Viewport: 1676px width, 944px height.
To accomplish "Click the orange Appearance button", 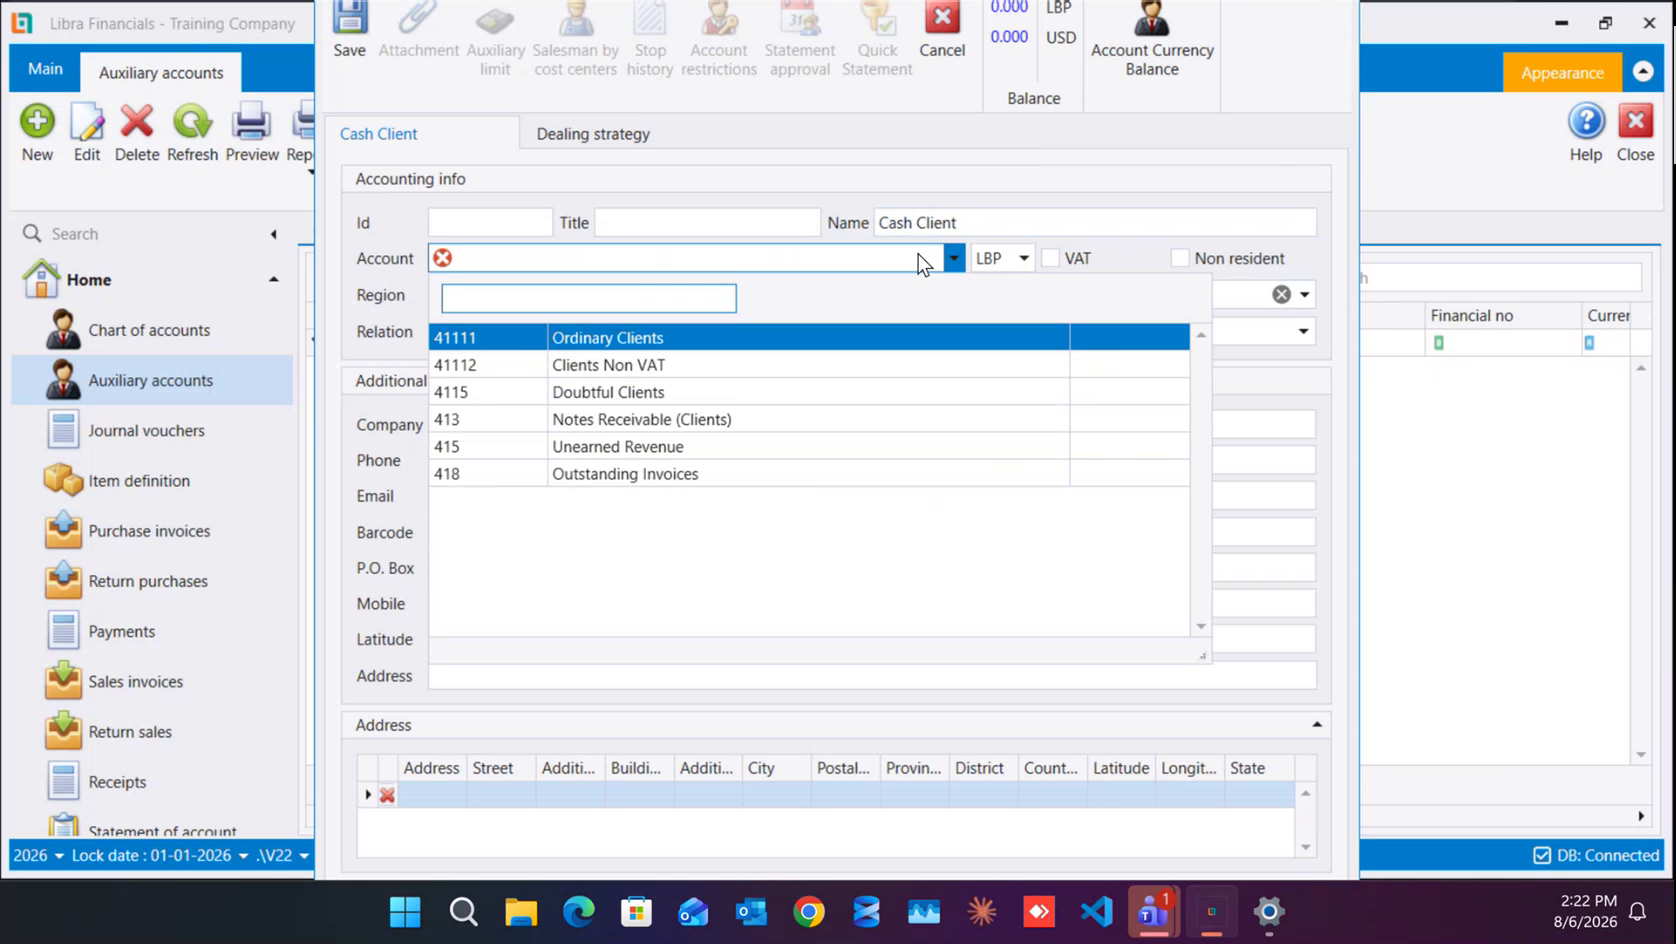I will (1562, 72).
